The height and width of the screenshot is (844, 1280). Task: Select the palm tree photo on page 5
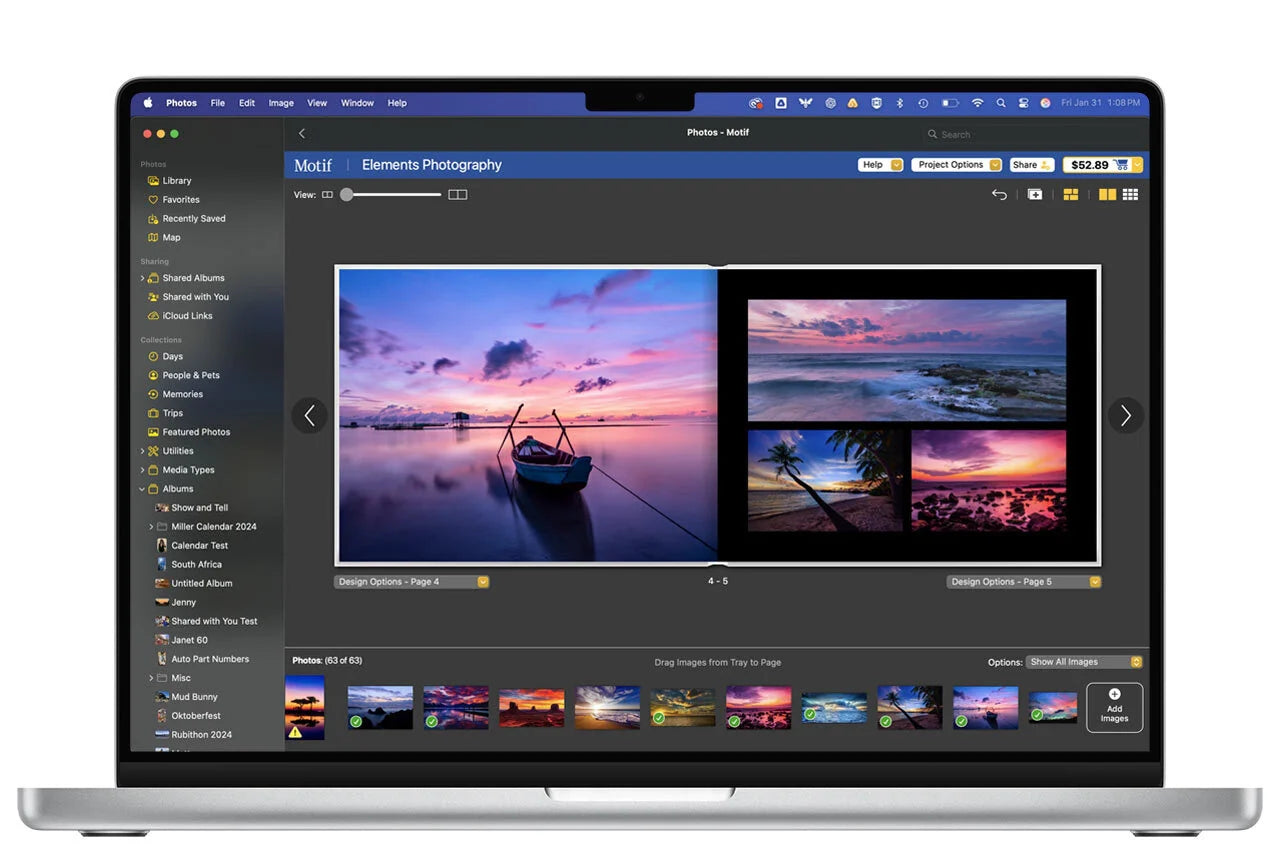[x=827, y=481]
